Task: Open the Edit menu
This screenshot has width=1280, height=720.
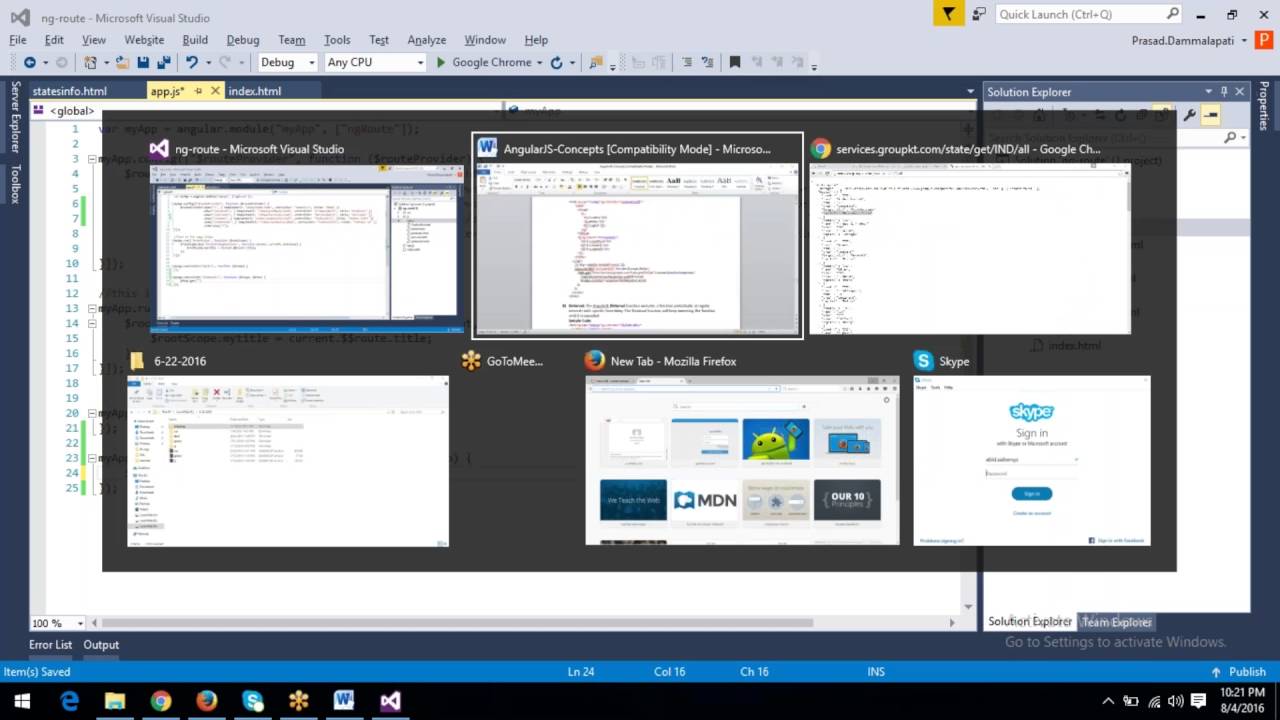Action: click(54, 40)
